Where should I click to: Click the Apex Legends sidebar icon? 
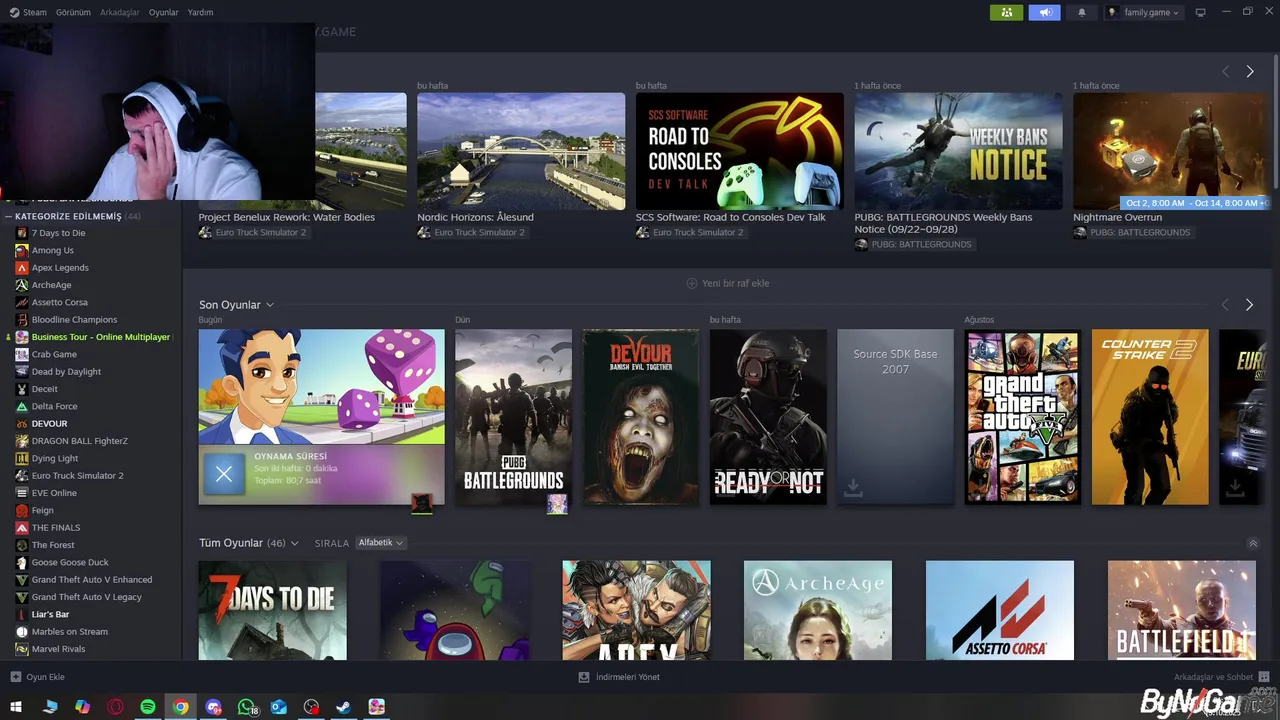click(21, 268)
